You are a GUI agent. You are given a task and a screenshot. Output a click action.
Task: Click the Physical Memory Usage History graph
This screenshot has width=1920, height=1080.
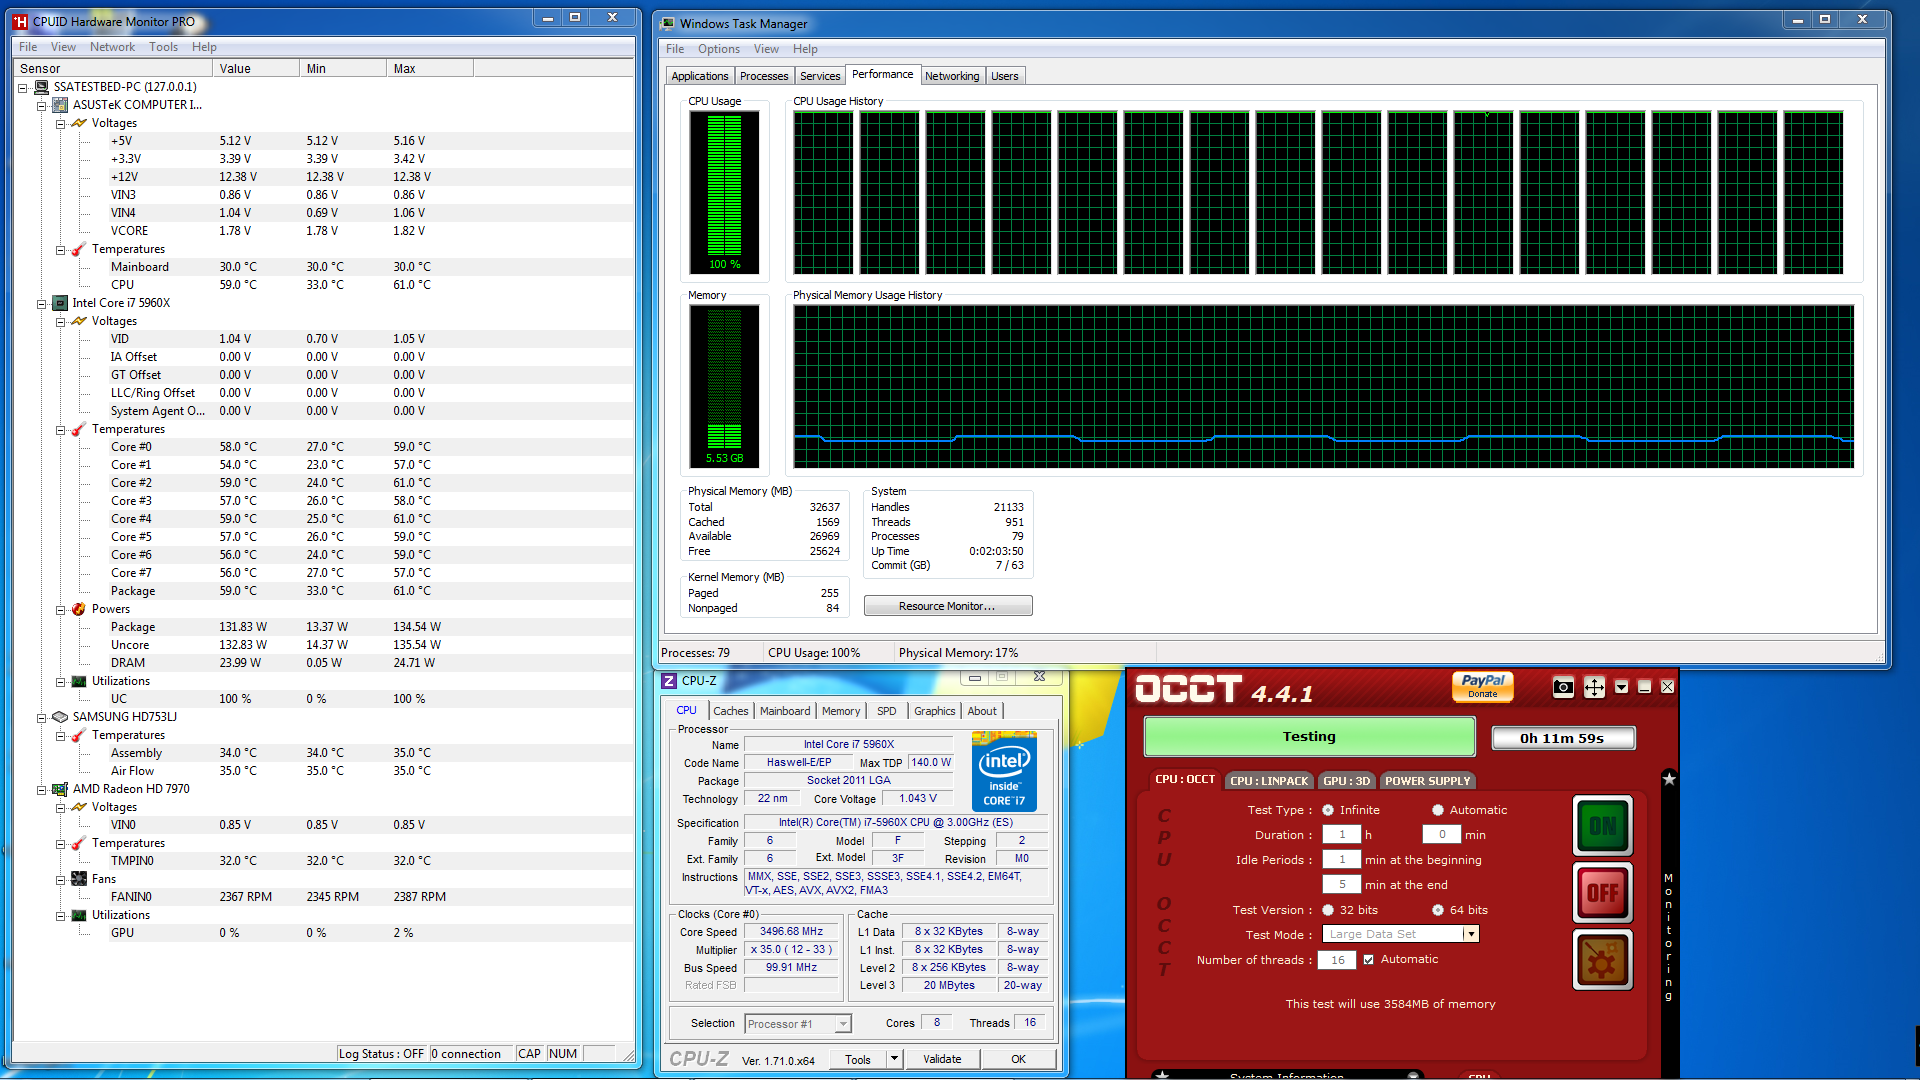[x=1323, y=386]
